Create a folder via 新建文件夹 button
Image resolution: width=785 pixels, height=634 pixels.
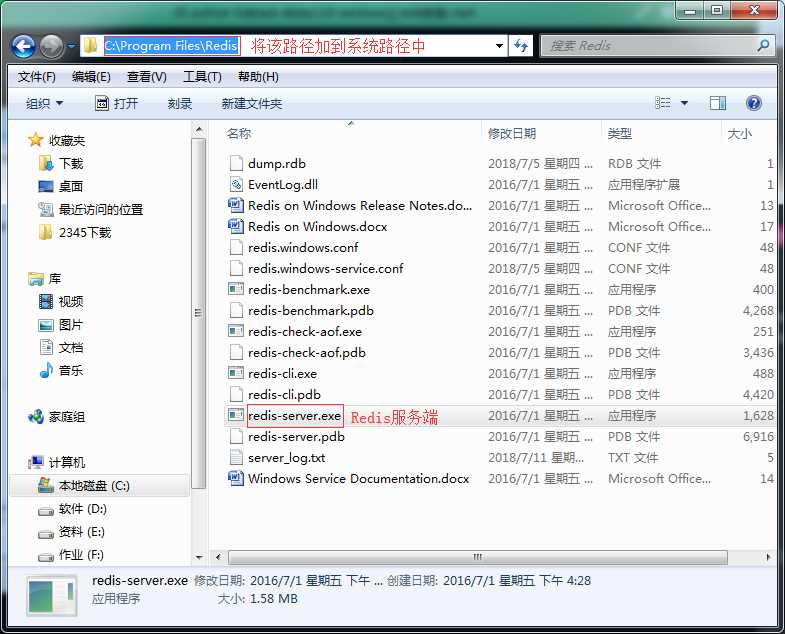click(251, 104)
